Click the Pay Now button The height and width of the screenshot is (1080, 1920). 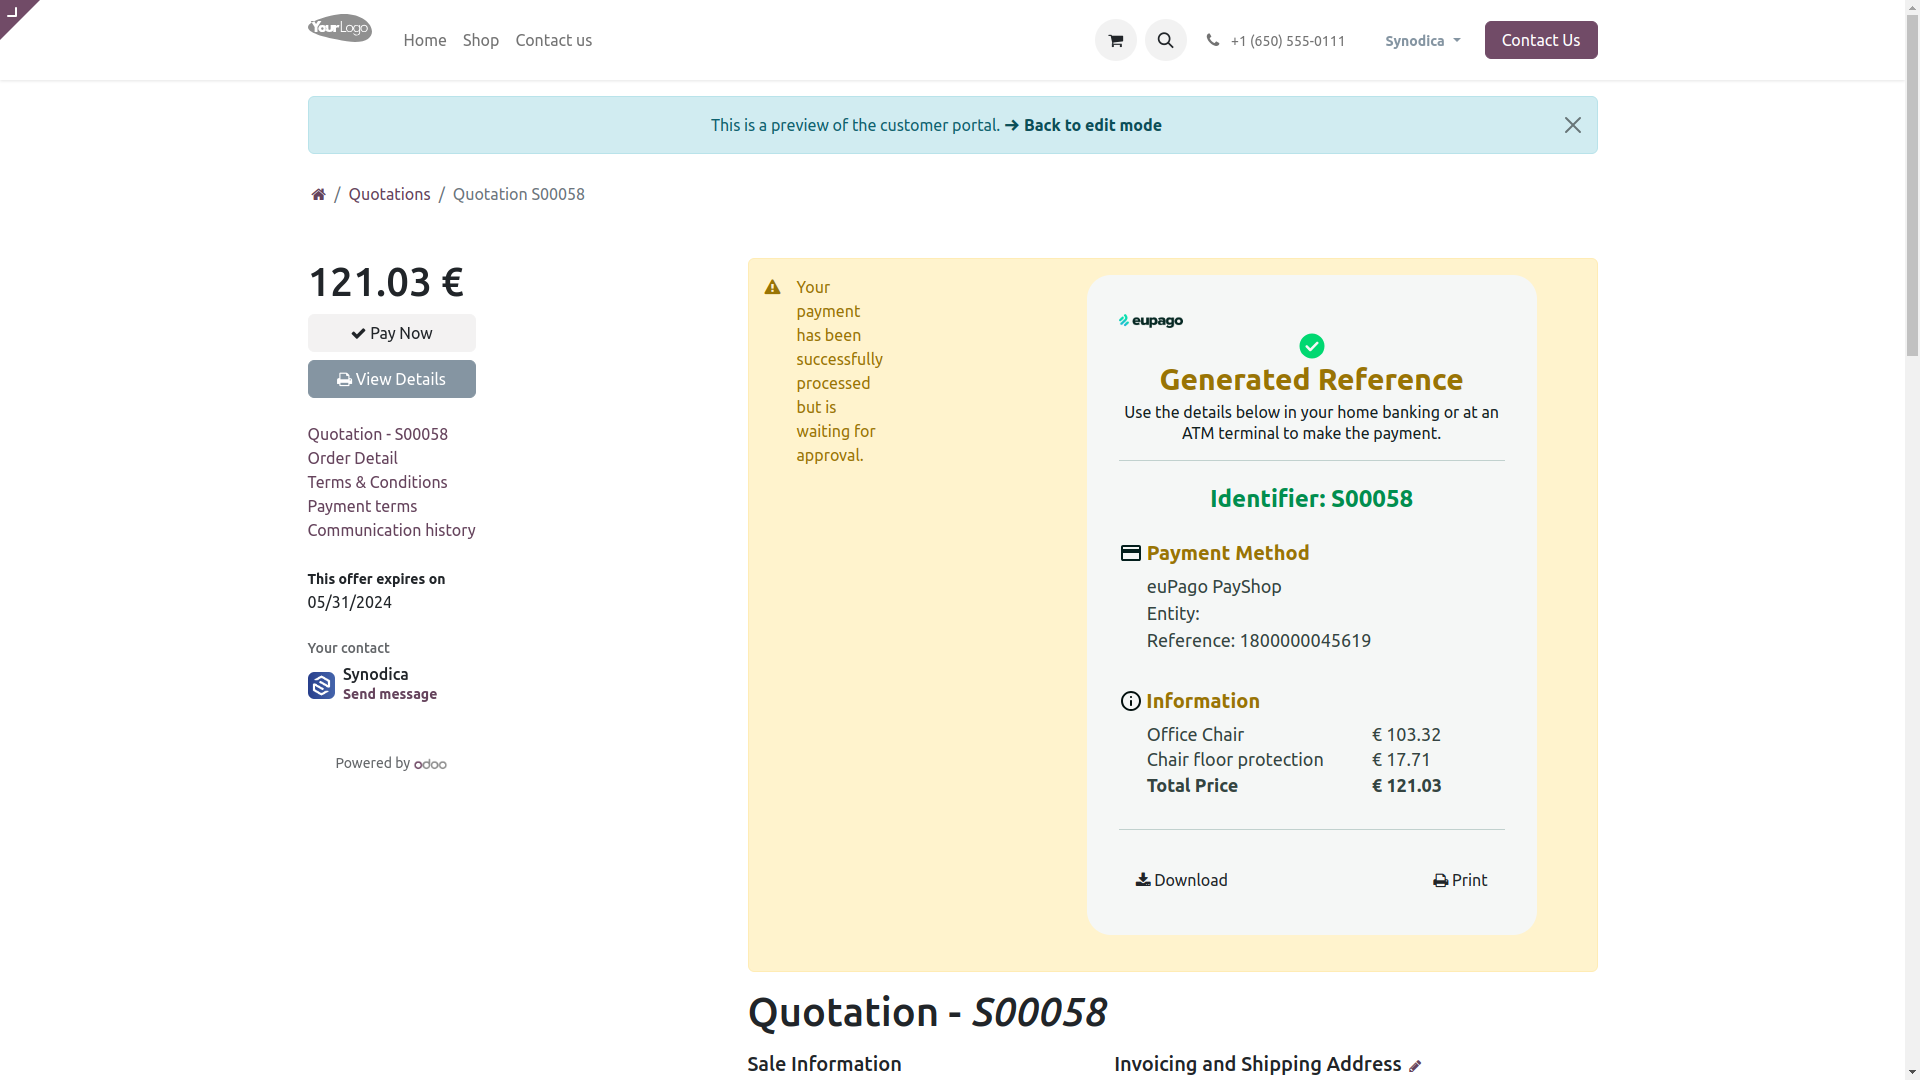pos(391,333)
